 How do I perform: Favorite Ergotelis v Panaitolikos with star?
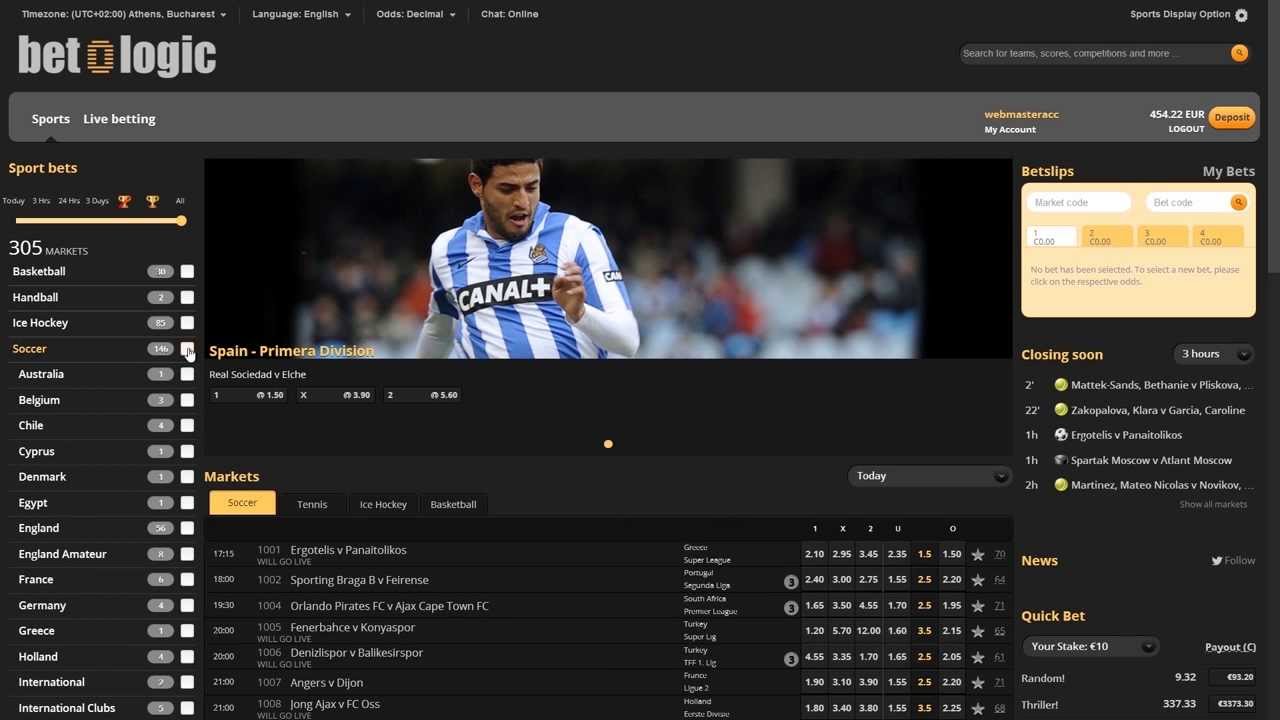[x=978, y=554]
